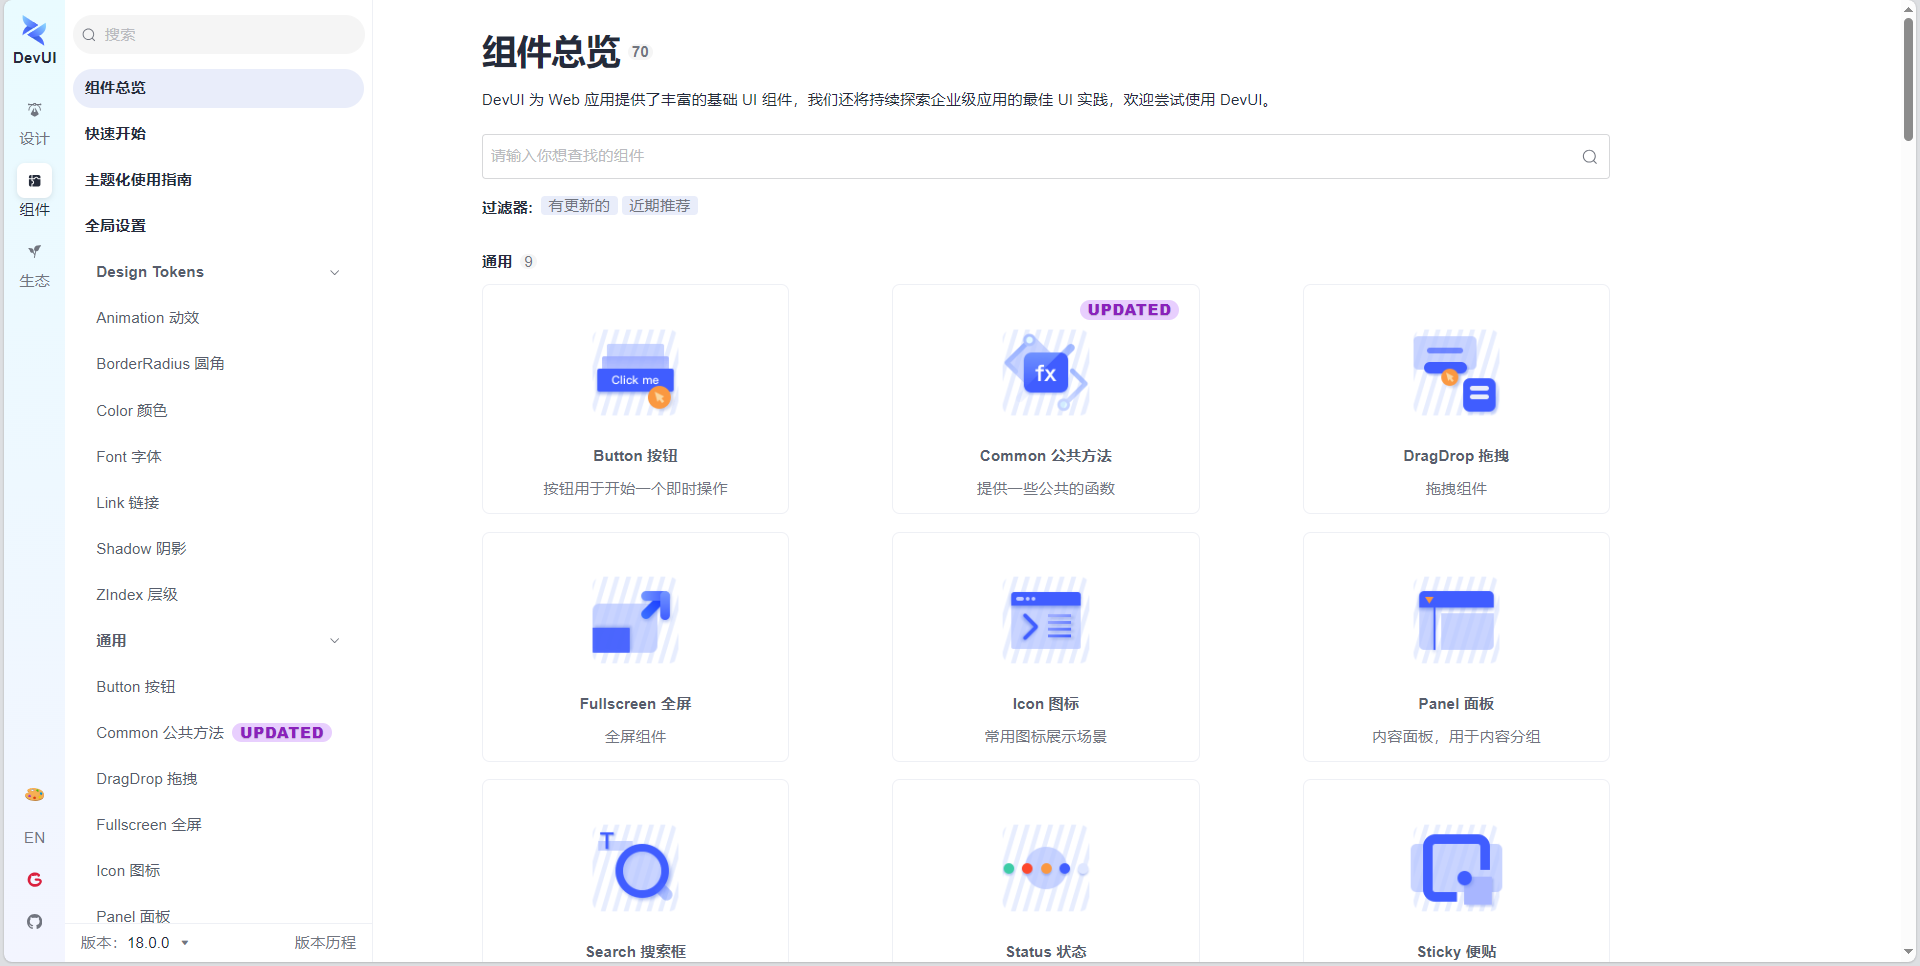1920x966 pixels.
Task: Click the page scrollbar thumb
Action: 1908,78
